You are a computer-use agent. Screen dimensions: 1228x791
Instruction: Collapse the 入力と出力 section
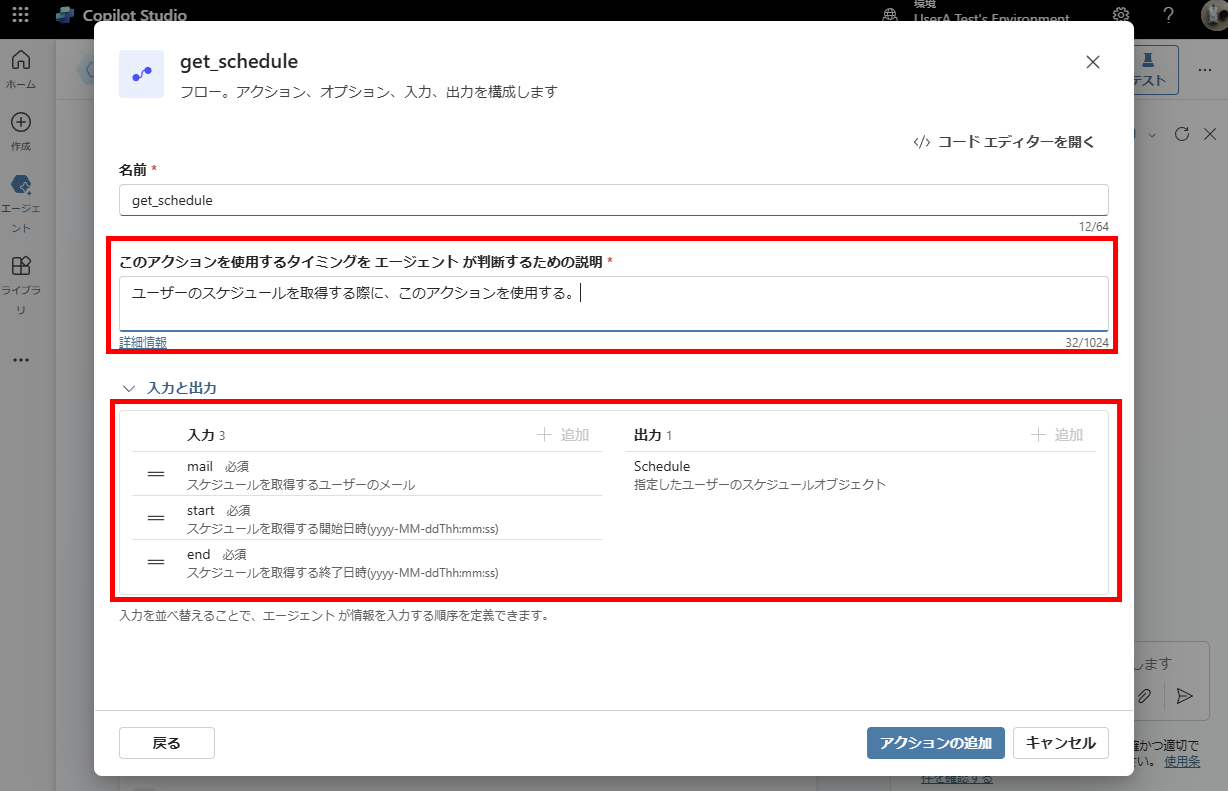click(x=128, y=388)
